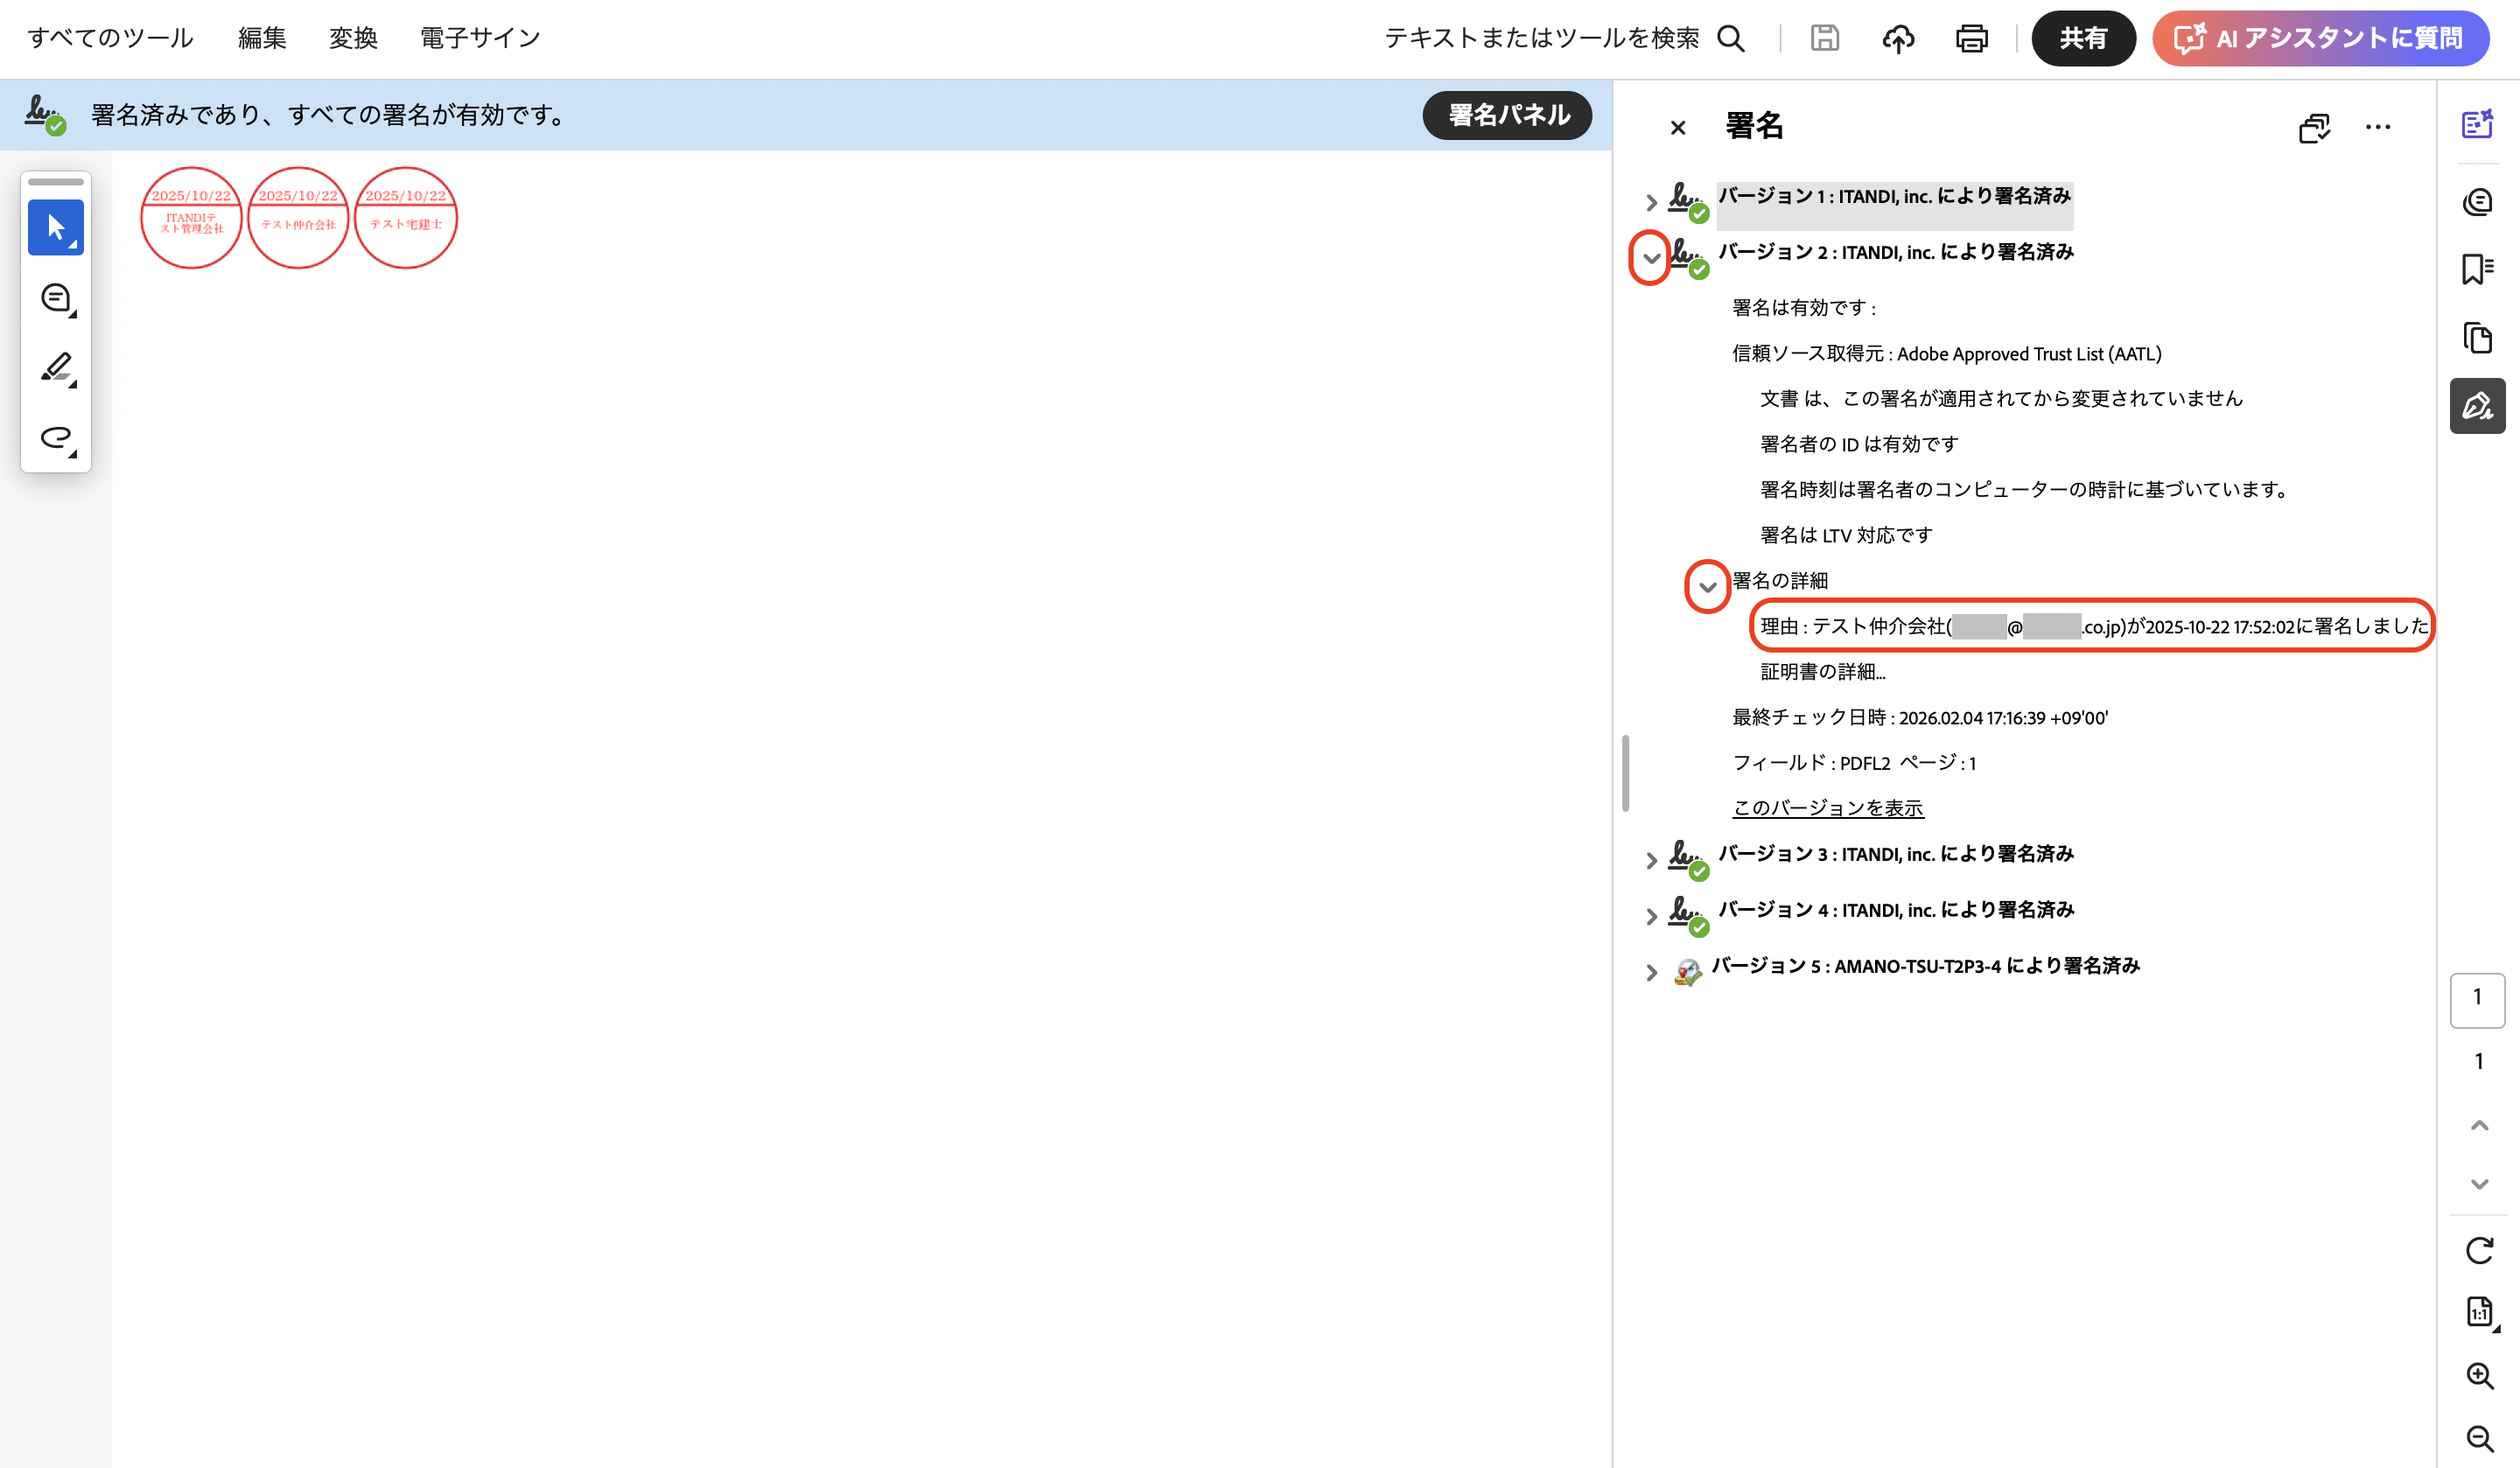Select the freehand lasso draw tool
Viewport: 2520px width, 1468px height.
[56, 438]
